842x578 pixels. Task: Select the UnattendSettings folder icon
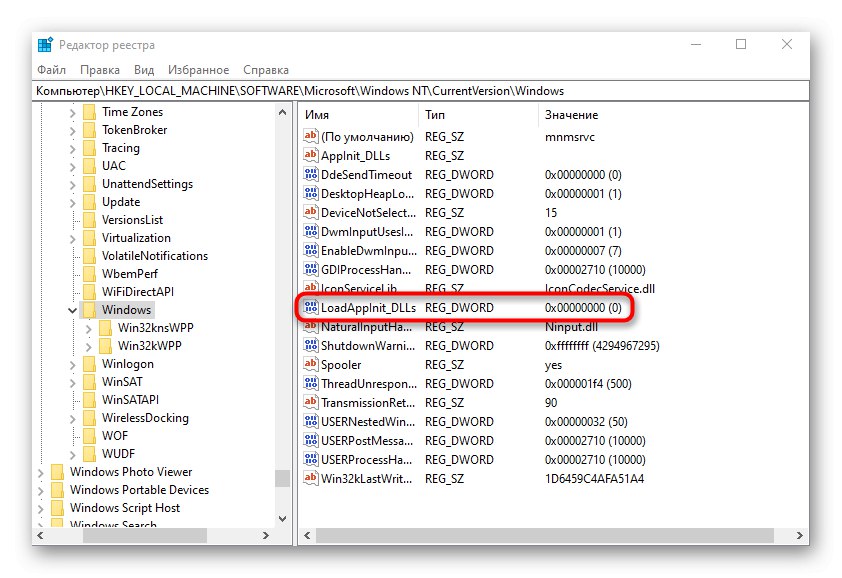tap(90, 184)
